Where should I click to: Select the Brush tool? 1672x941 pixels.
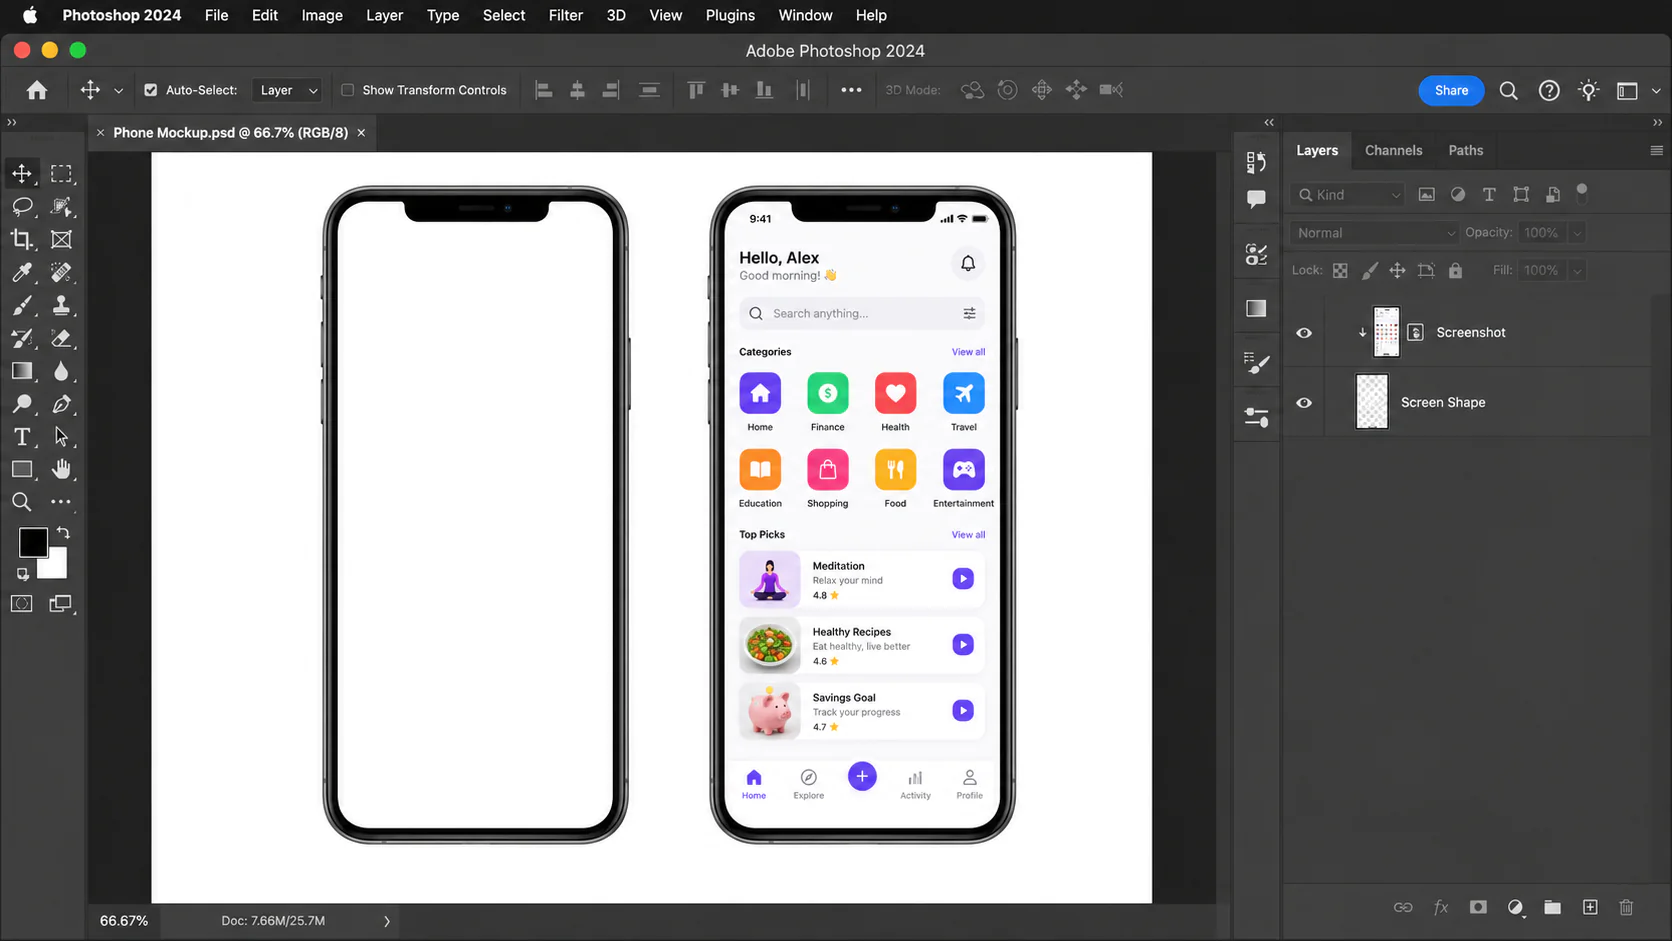22,305
